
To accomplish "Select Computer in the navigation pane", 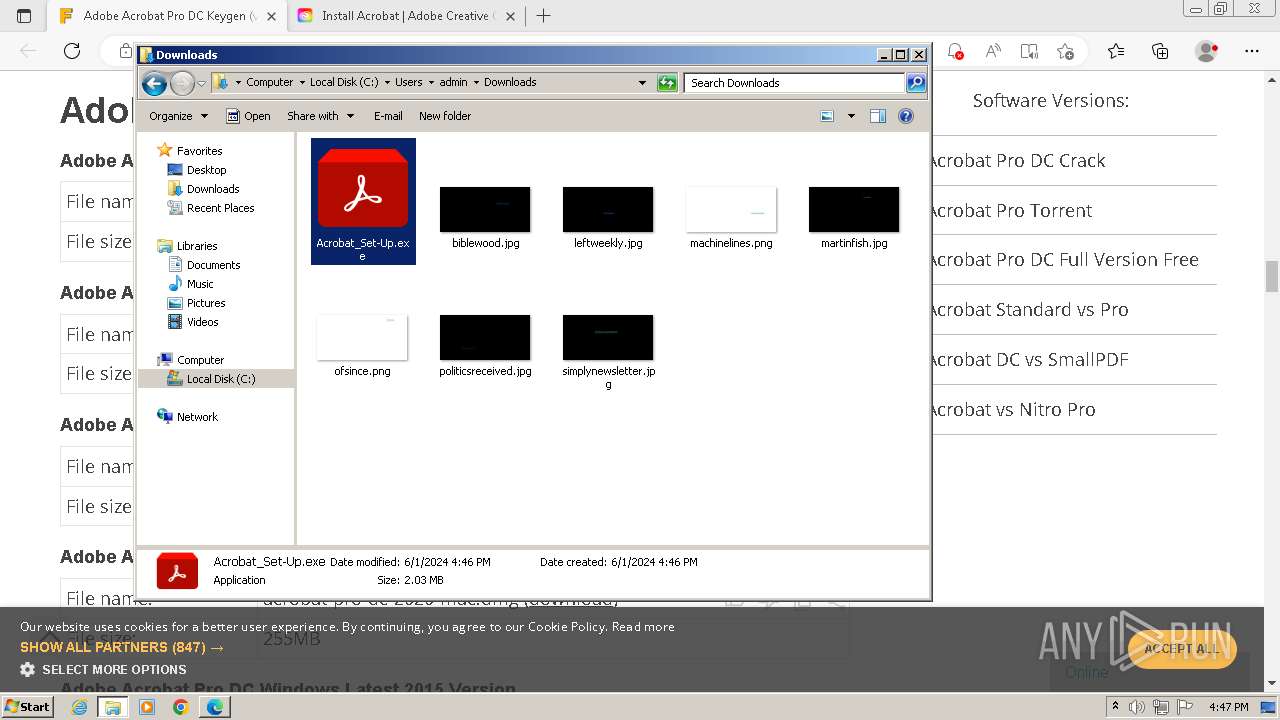I will coord(200,360).
